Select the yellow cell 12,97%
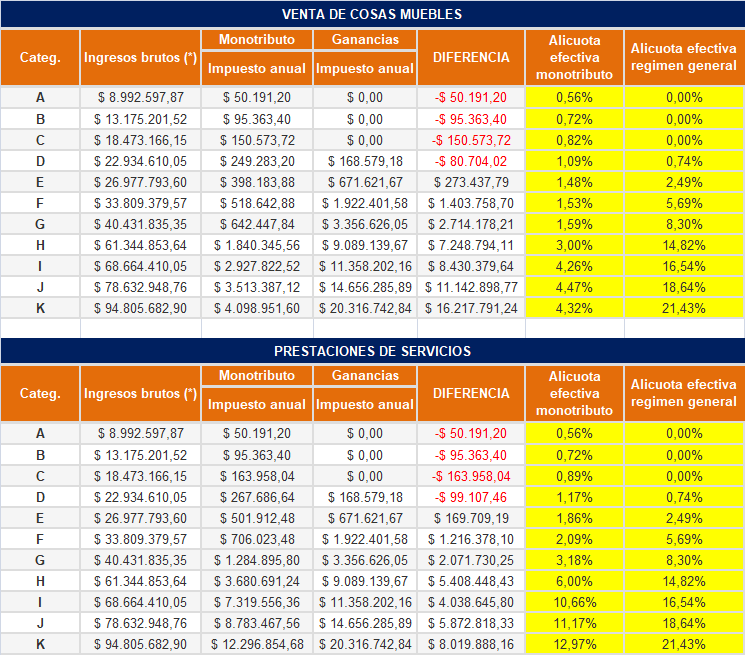The height and width of the screenshot is (655, 745). [x=574, y=645]
